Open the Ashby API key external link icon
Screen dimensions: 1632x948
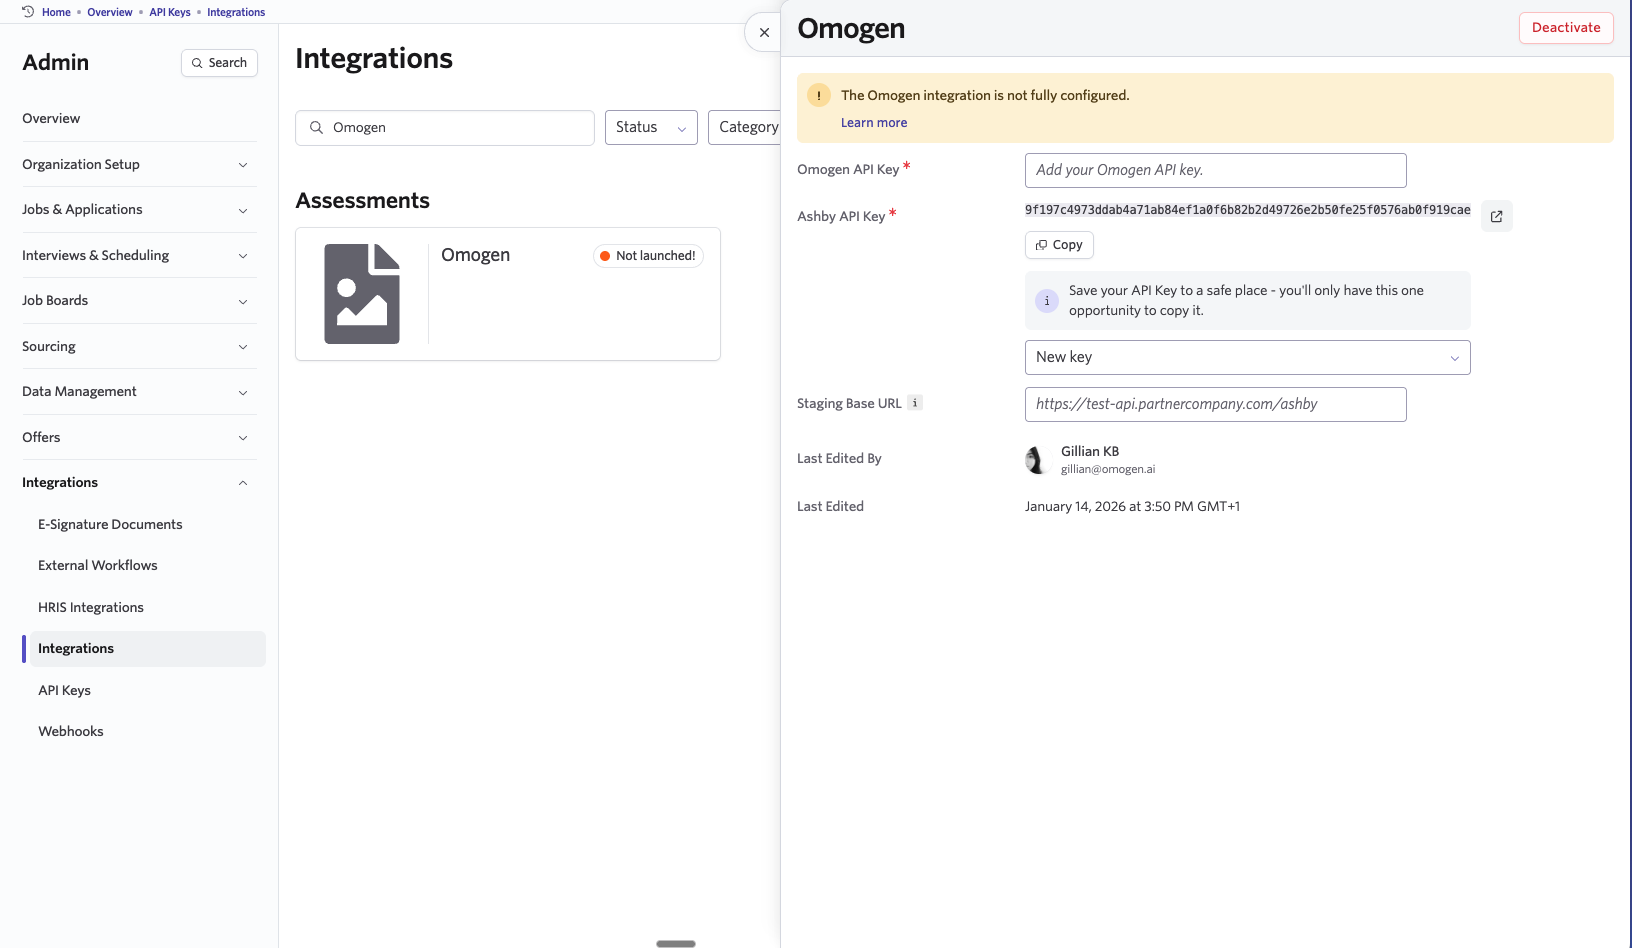1496,216
